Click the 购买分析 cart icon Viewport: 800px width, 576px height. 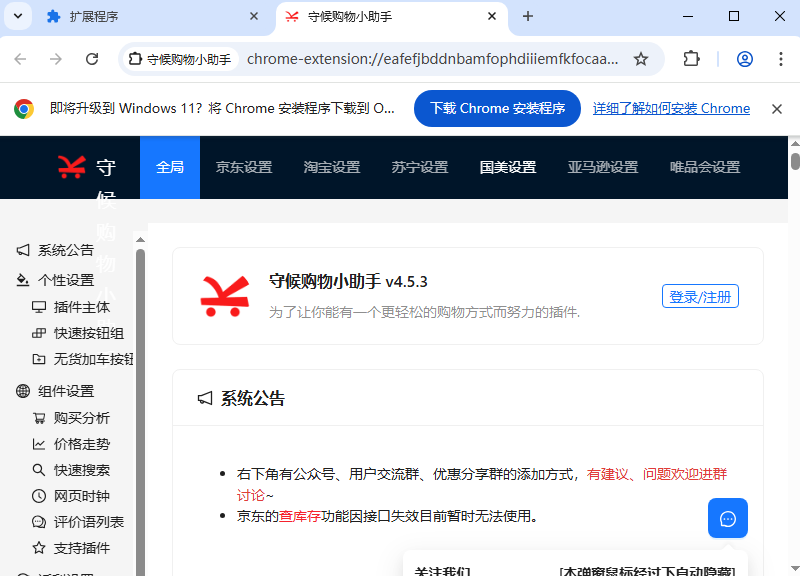39,418
